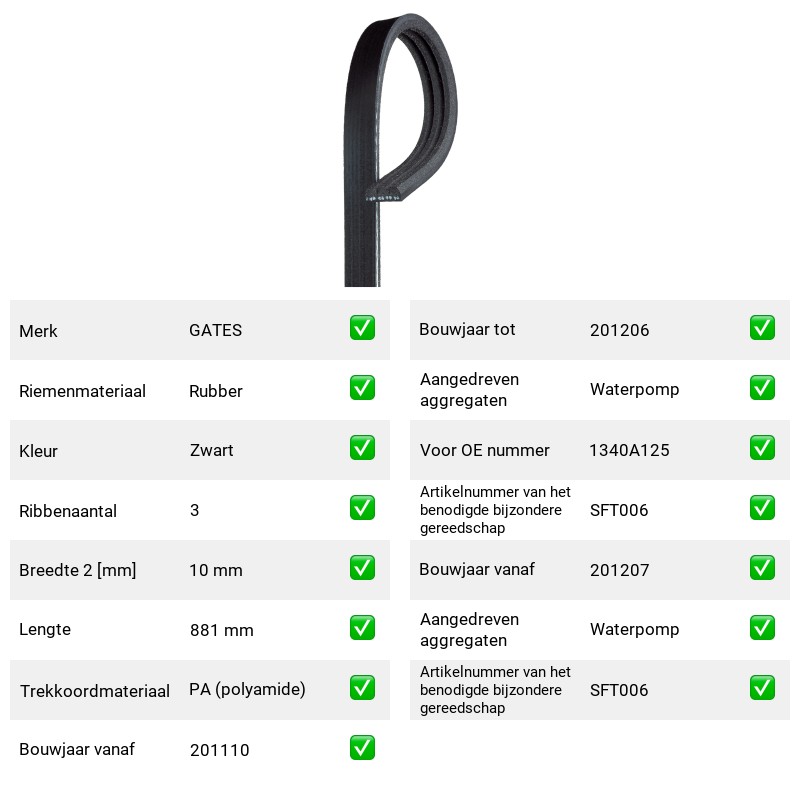Click the first Waterpomp row checkmark
This screenshot has width=800, height=800.
(x=762, y=388)
